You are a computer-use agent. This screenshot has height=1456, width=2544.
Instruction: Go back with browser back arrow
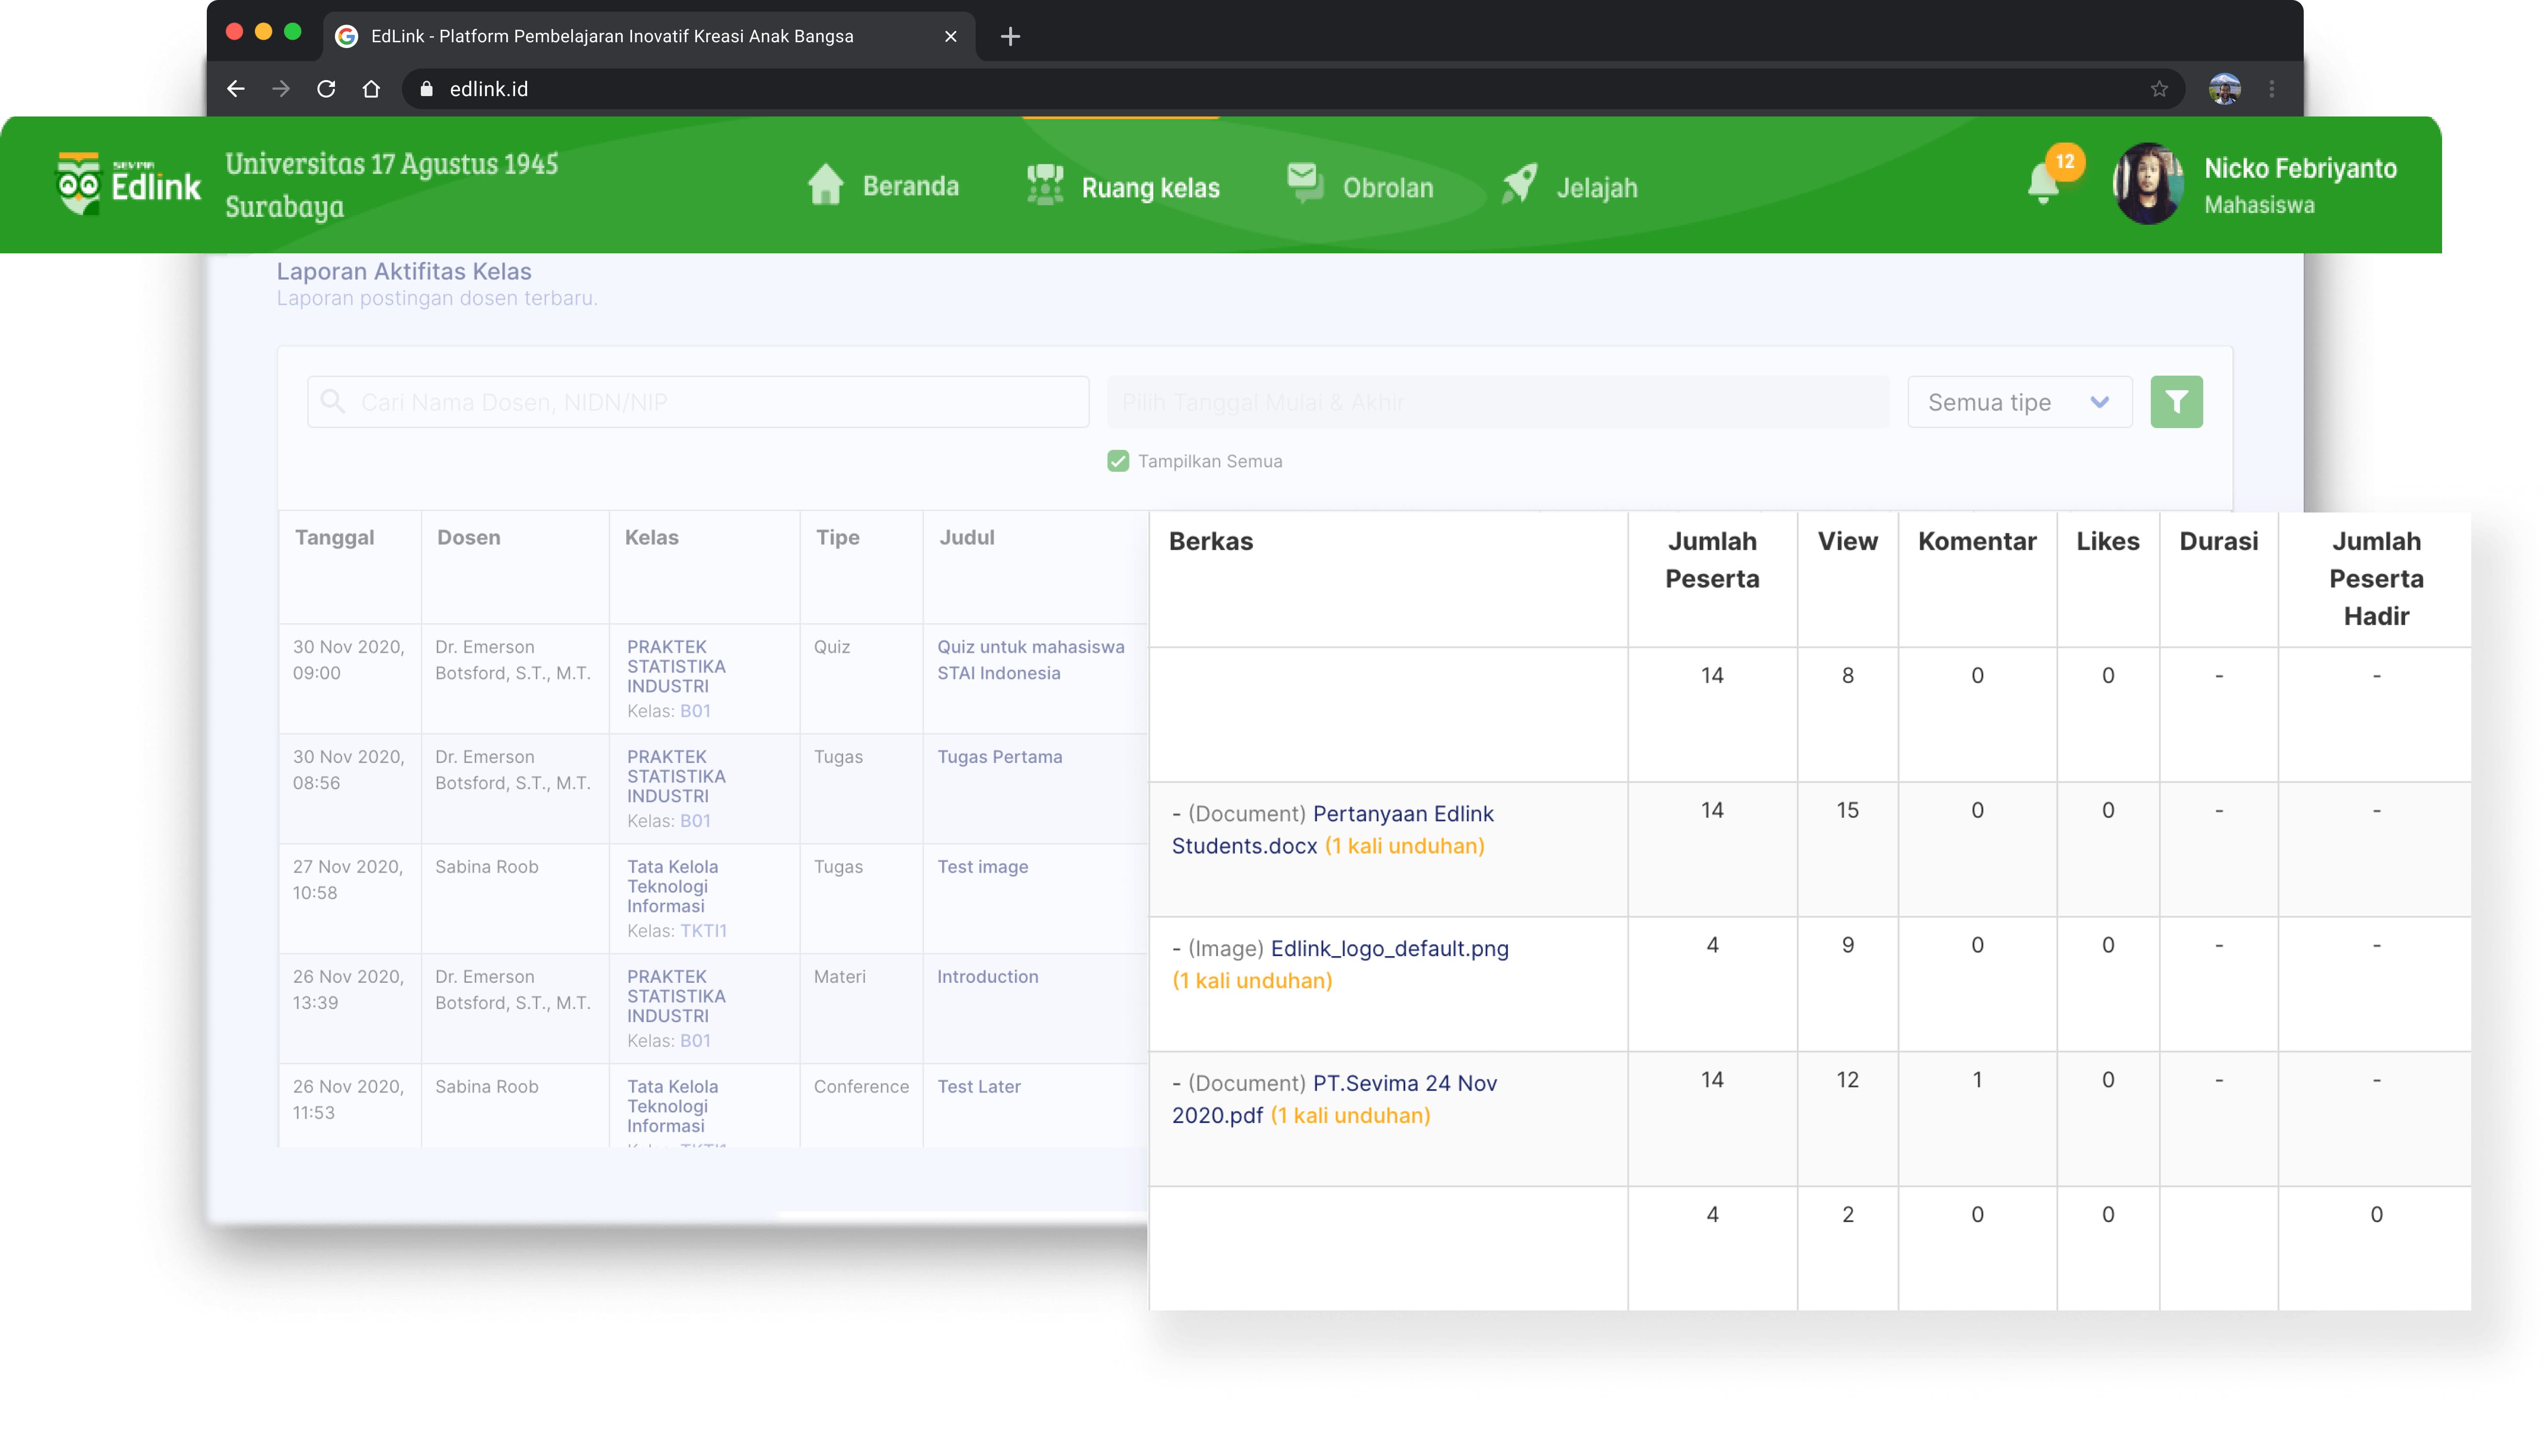click(x=236, y=89)
